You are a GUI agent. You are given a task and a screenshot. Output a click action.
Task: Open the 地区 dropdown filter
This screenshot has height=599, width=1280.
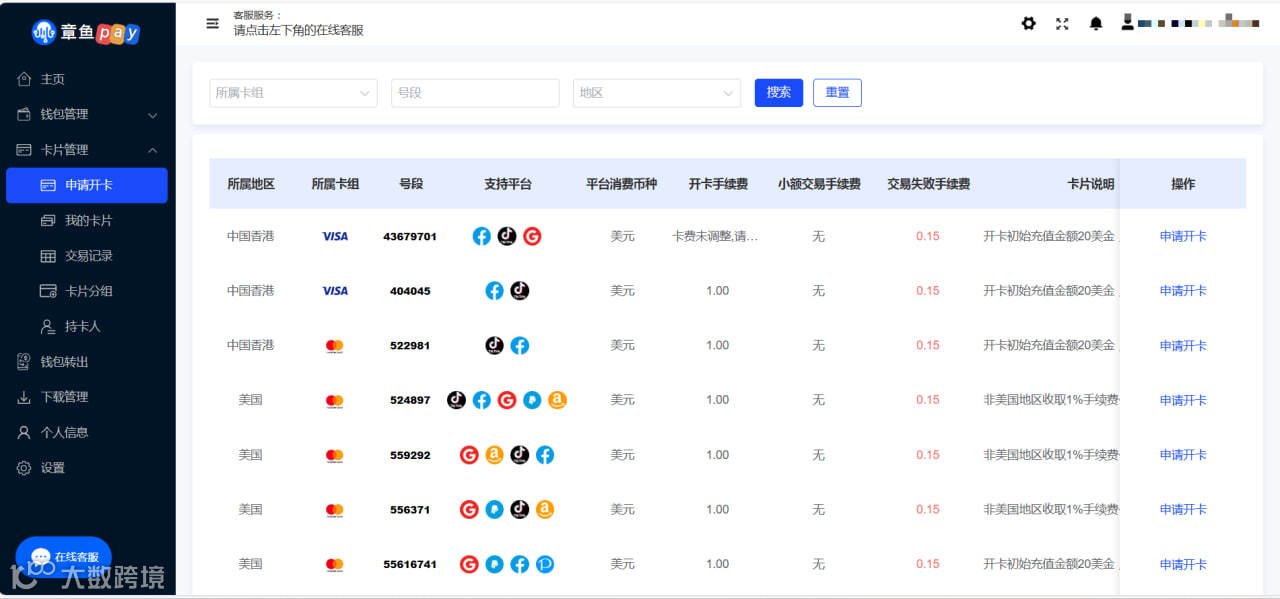657,93
